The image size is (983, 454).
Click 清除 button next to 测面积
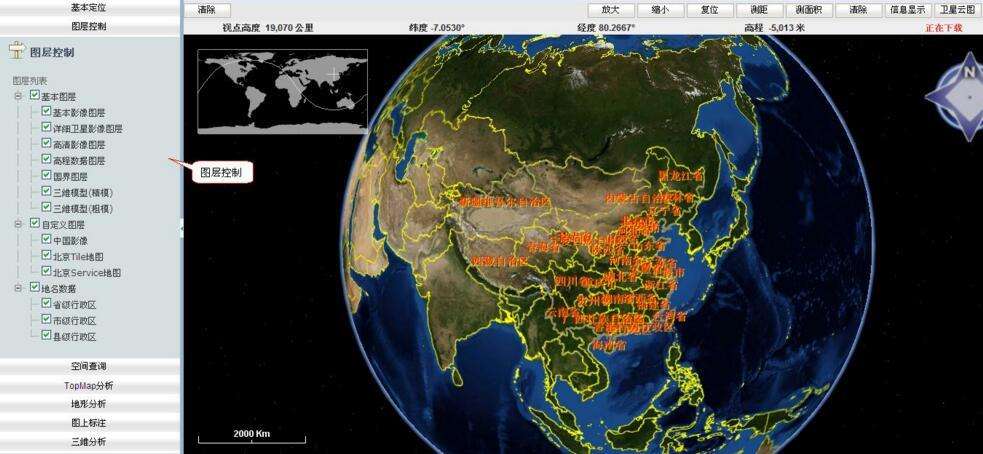click(858, 10)
